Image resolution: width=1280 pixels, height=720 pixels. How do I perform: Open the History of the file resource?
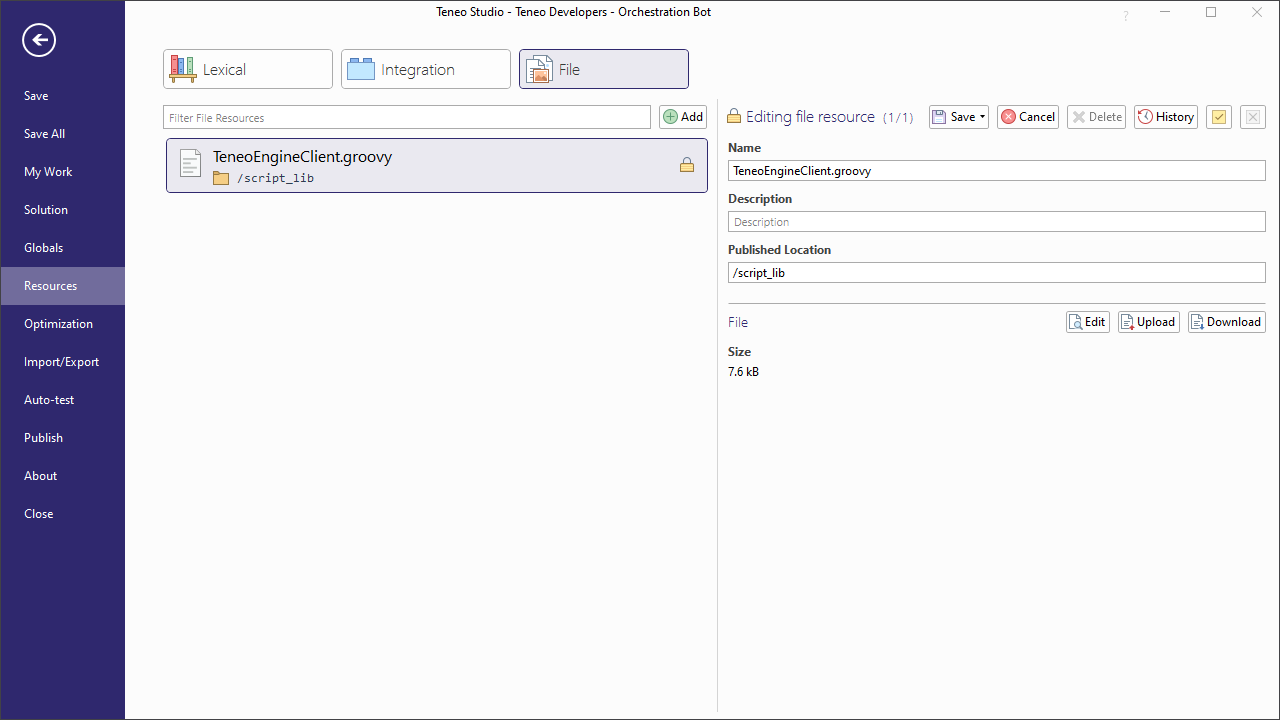1166,117
